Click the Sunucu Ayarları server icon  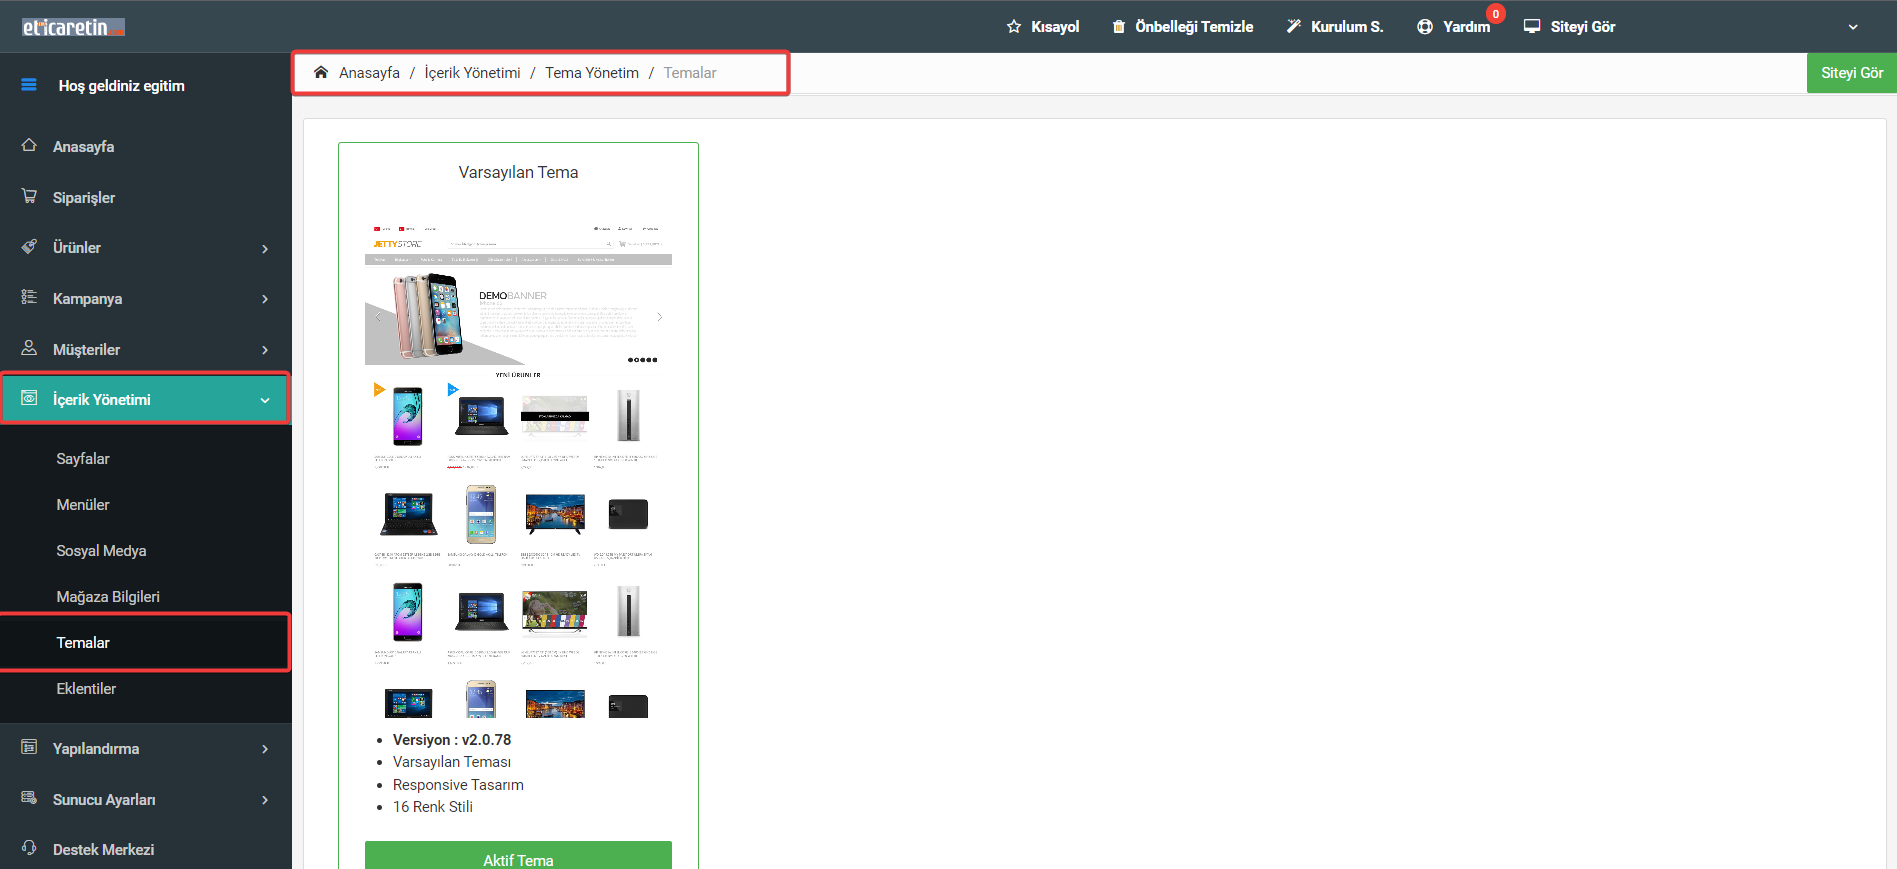pos(29,798)
